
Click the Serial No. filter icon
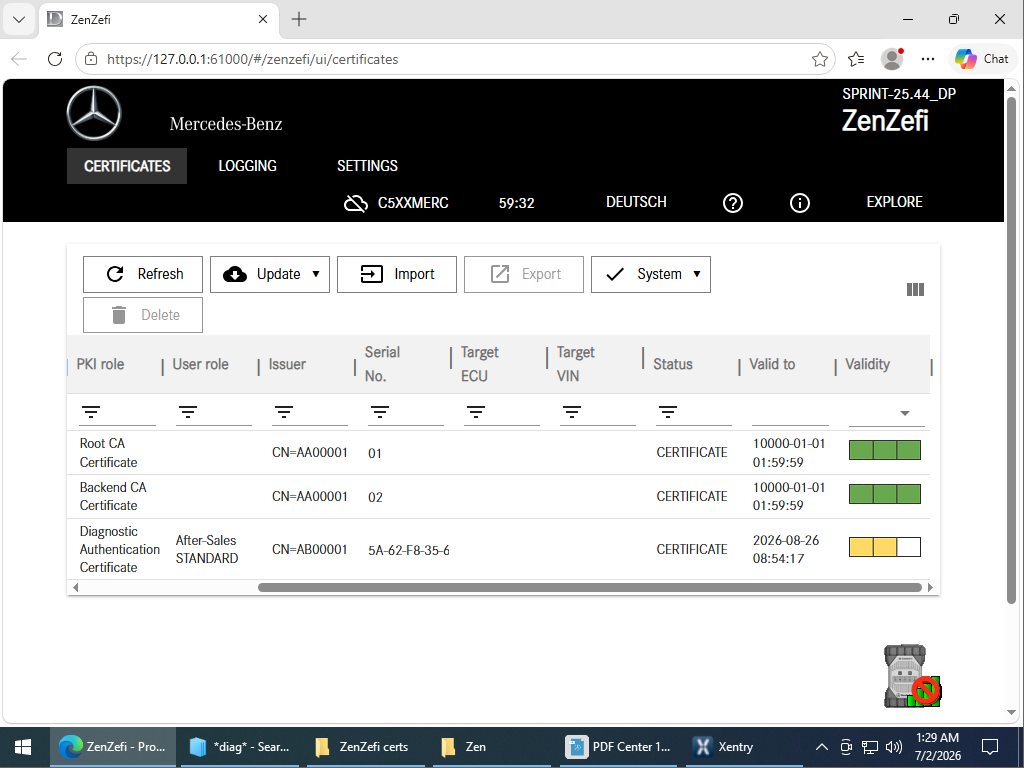tap(379, 412)
